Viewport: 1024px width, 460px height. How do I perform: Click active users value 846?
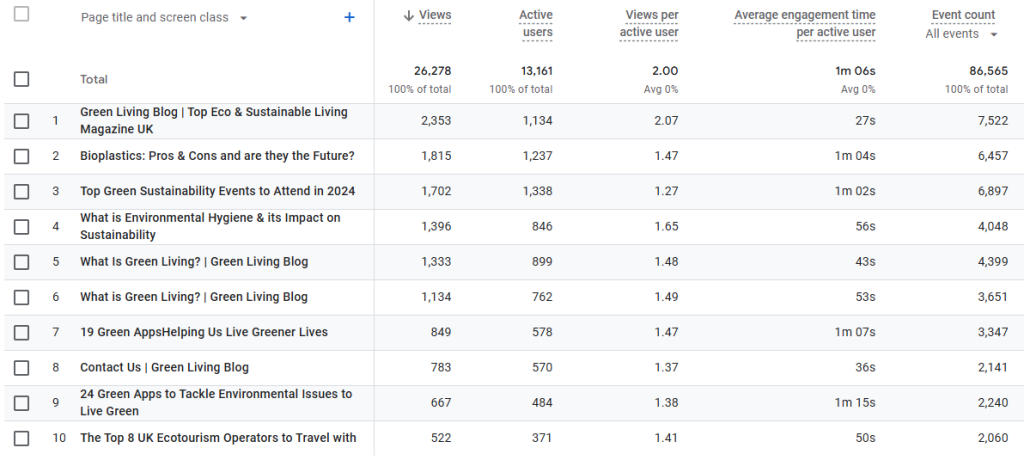(542, 227)
